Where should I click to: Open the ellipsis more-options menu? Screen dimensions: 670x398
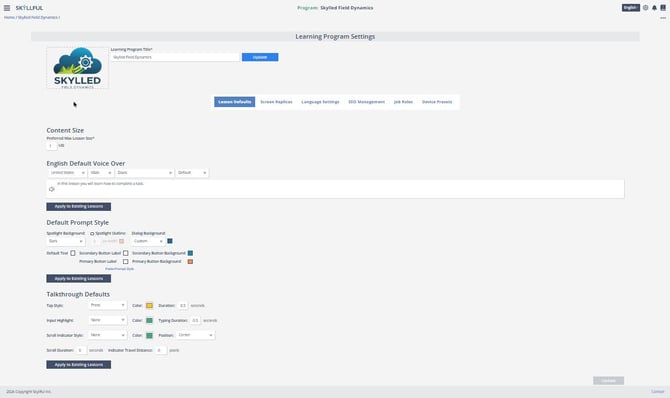(663, 18)
